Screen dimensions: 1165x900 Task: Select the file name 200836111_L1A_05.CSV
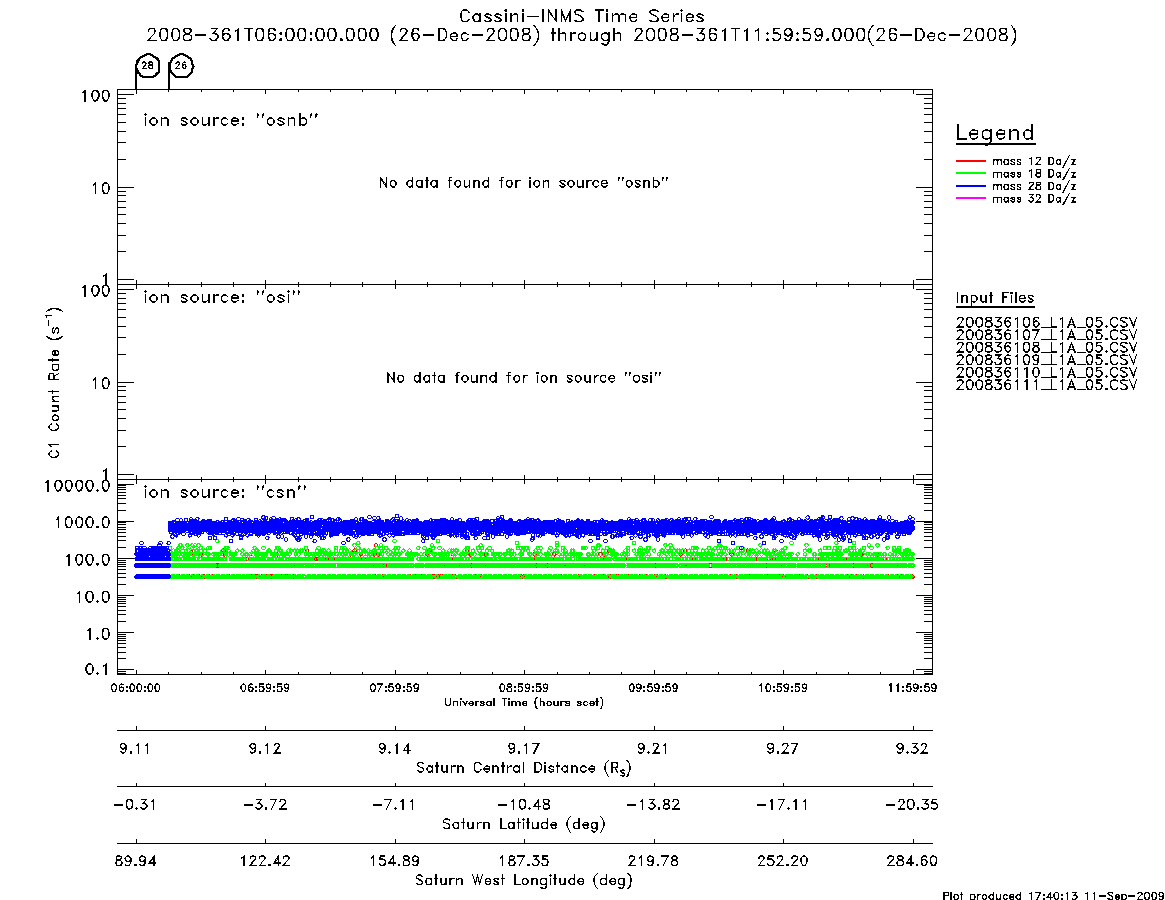pos(1046,385)
